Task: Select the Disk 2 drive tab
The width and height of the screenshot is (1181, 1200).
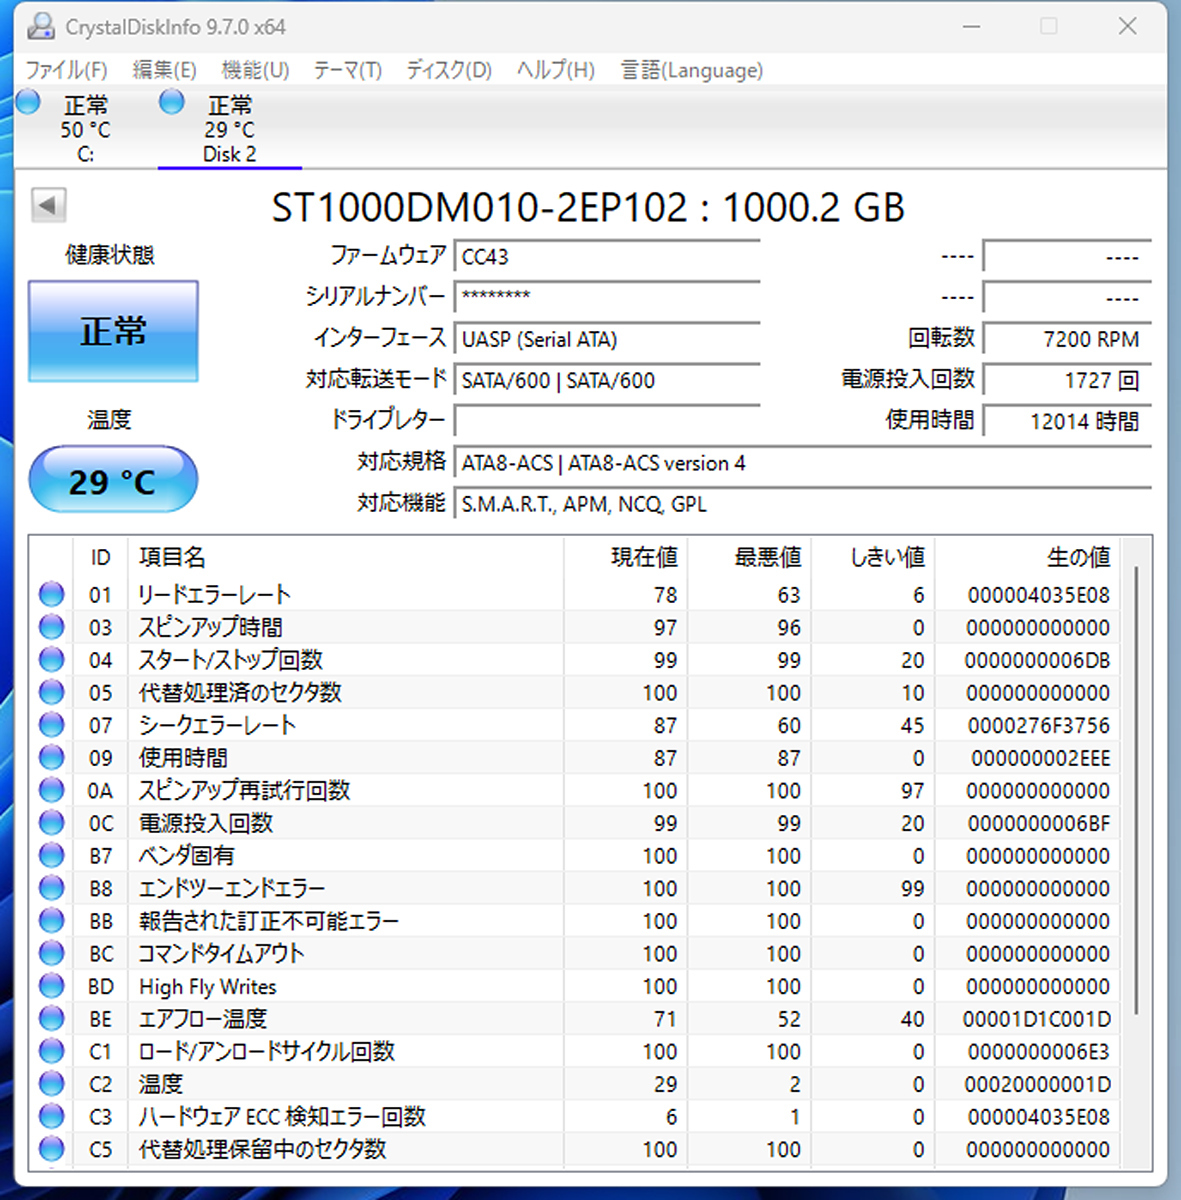Action: pyautogui.click(x=230, y=129)
